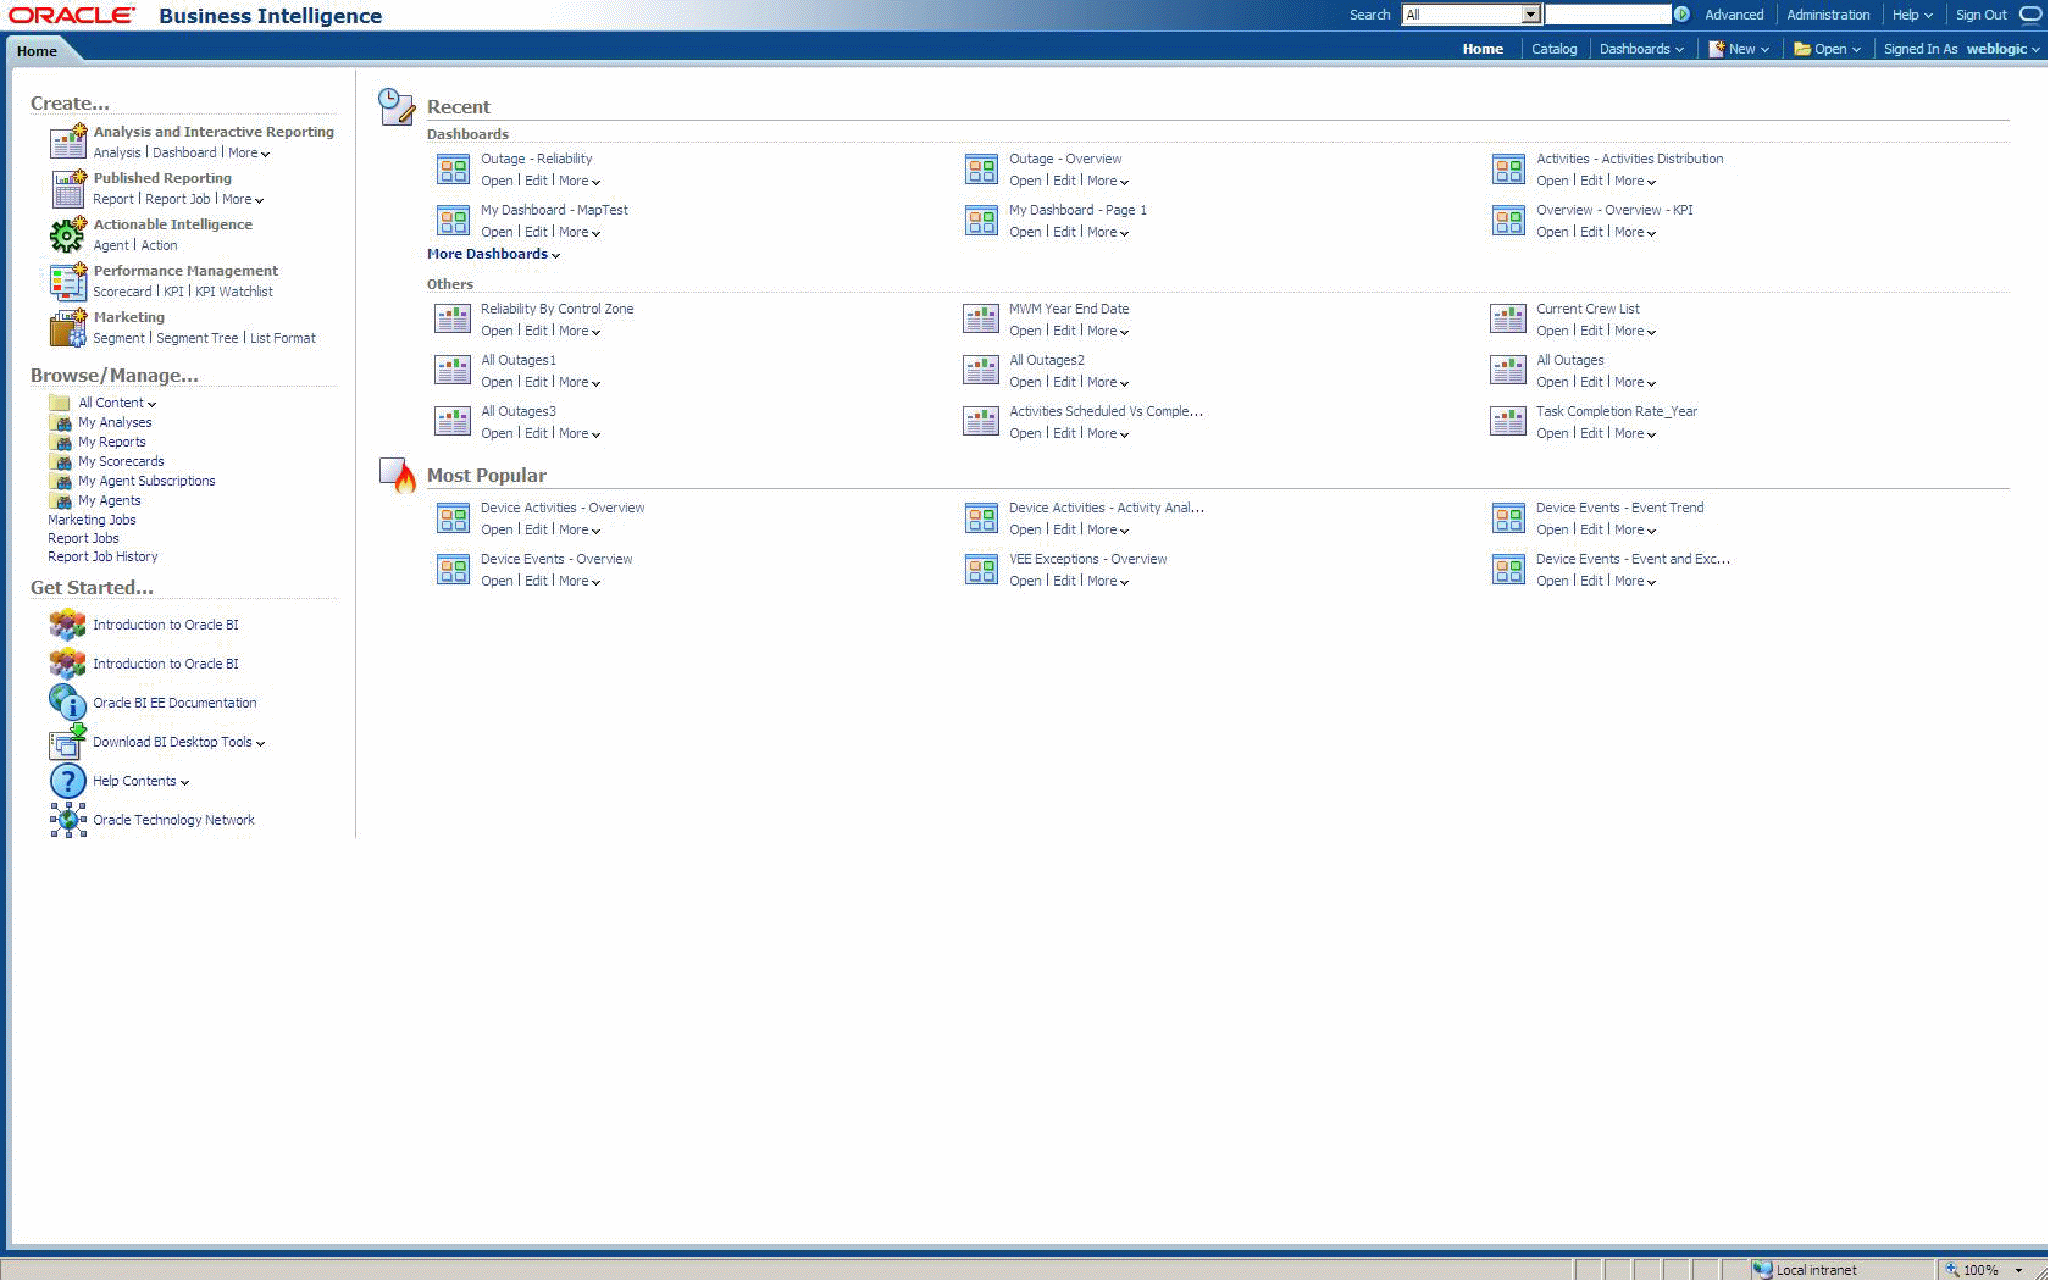The image size is (2048, 1280).
Task: Click the Oracle BI EE Documentation globe icon
Action: pos(68,702)
